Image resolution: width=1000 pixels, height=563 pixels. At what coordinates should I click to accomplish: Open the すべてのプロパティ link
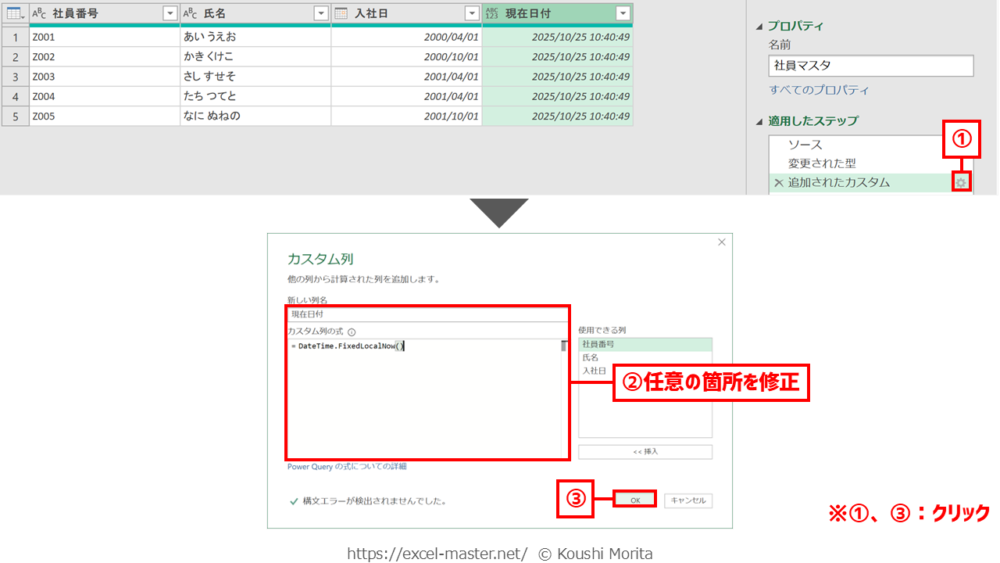click(819, 89)
